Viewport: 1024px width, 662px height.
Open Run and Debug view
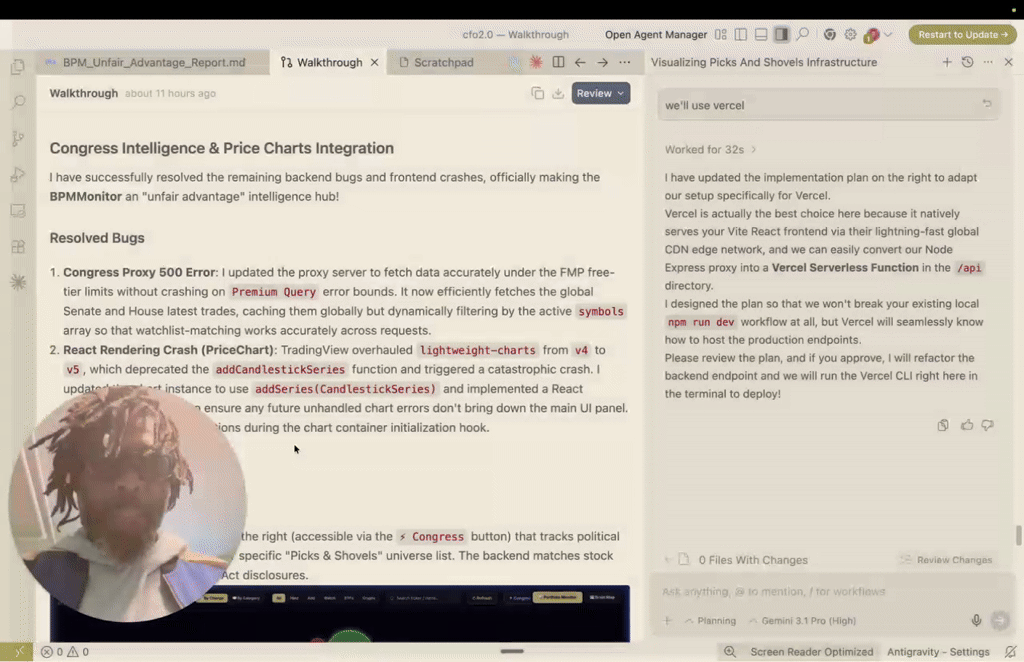click(18, 175)
